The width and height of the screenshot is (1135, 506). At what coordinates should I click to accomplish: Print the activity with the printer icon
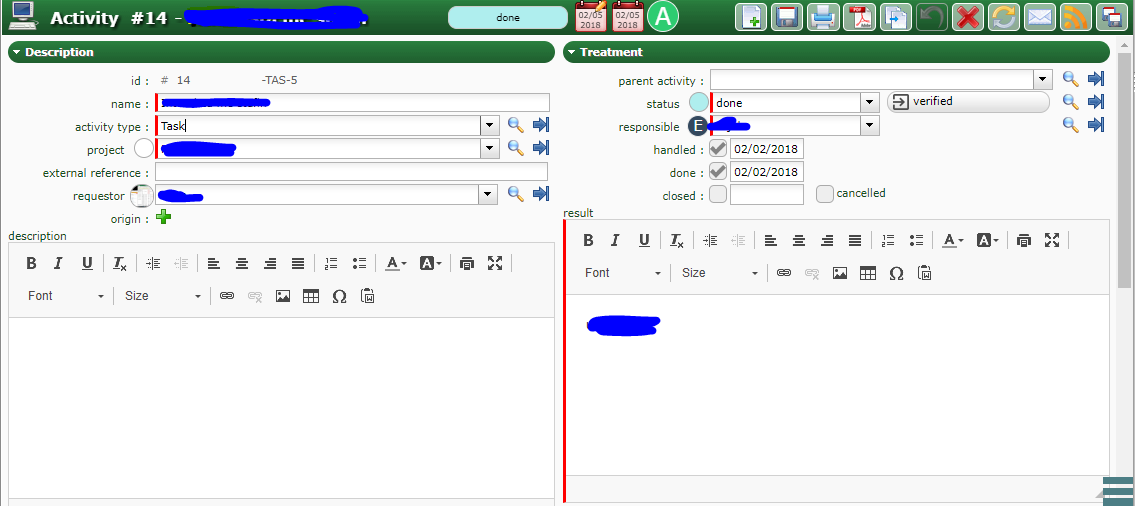822,17
